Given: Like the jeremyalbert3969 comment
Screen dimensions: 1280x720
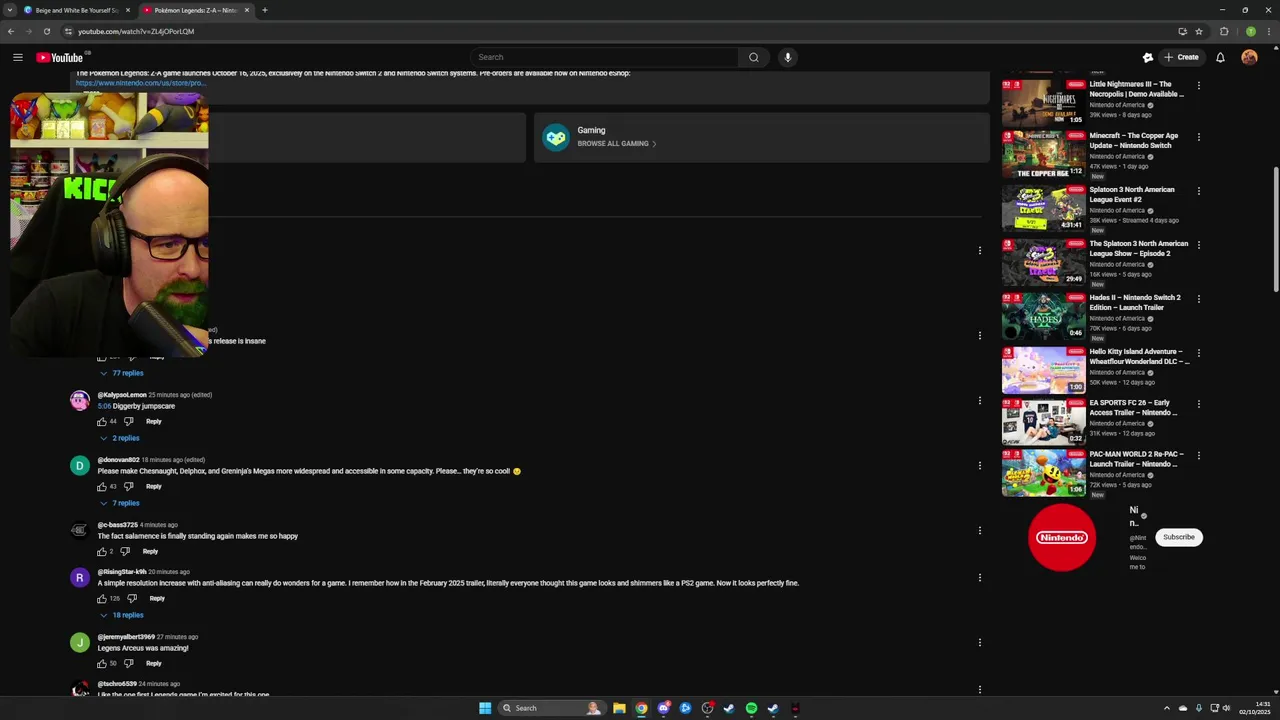Looking at the screenshot, I should click(x=102, y=664).
